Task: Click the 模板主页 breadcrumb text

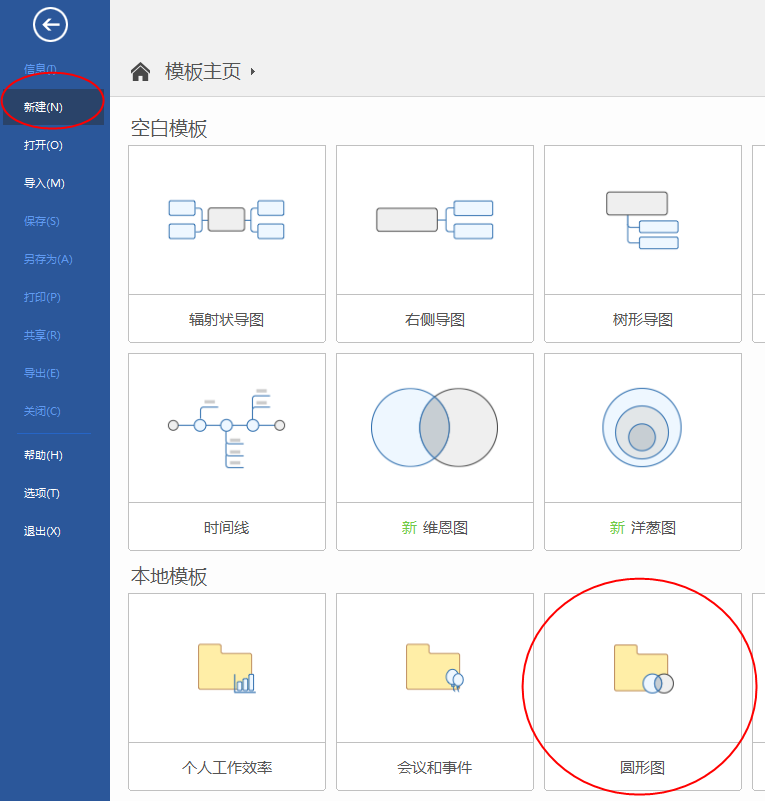Action: tap(203, 72)
